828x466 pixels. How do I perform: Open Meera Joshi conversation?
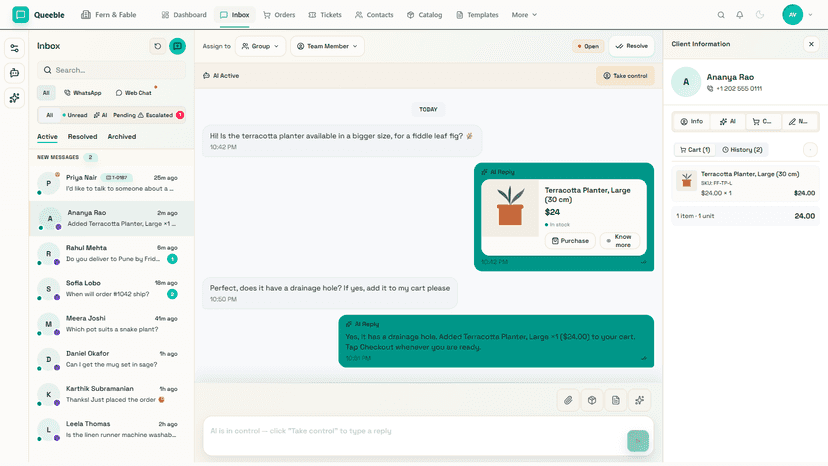(x=111, y=324)
